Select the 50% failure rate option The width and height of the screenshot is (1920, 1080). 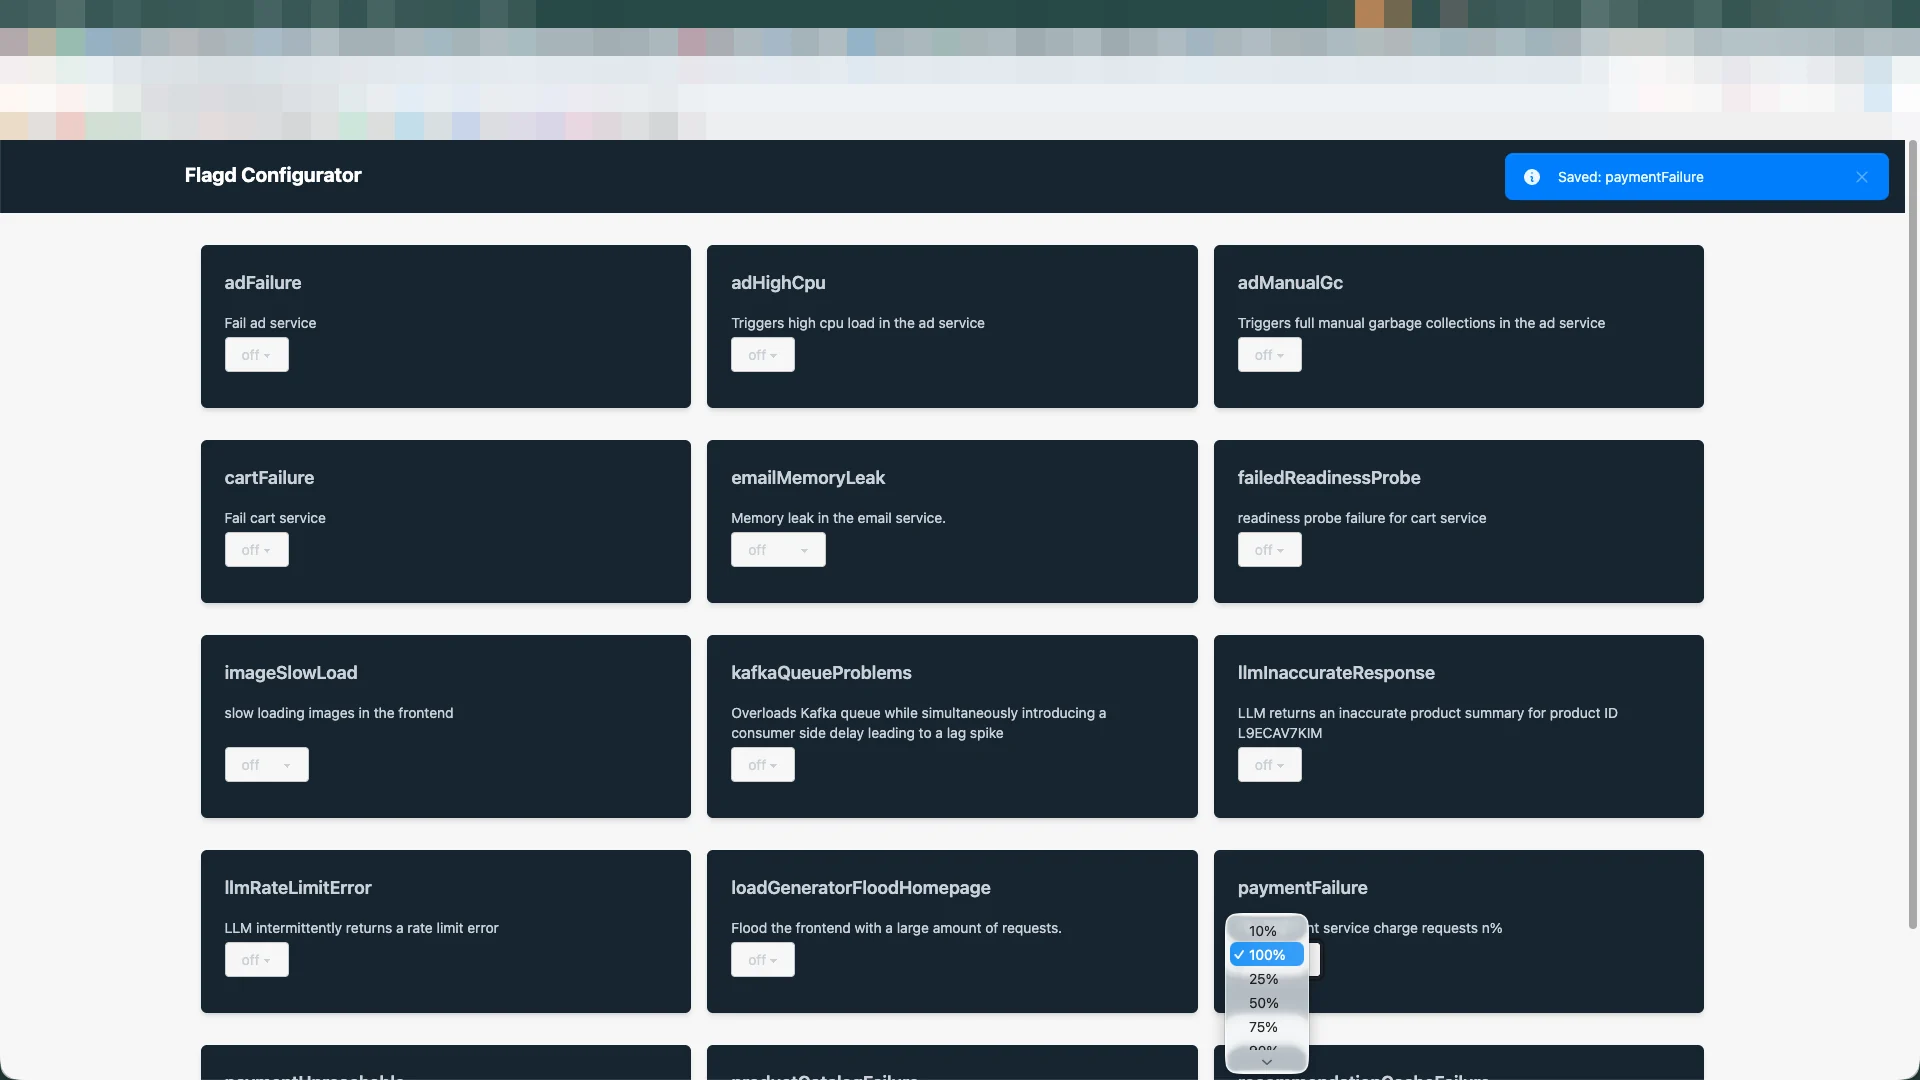tap(1267, 1003)
